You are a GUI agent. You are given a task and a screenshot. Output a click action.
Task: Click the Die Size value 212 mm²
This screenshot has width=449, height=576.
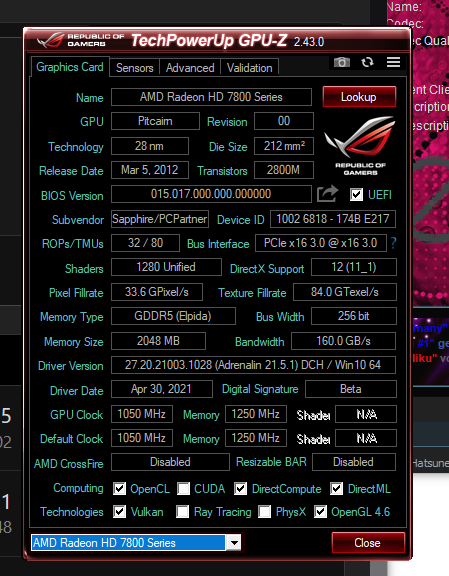284,146
